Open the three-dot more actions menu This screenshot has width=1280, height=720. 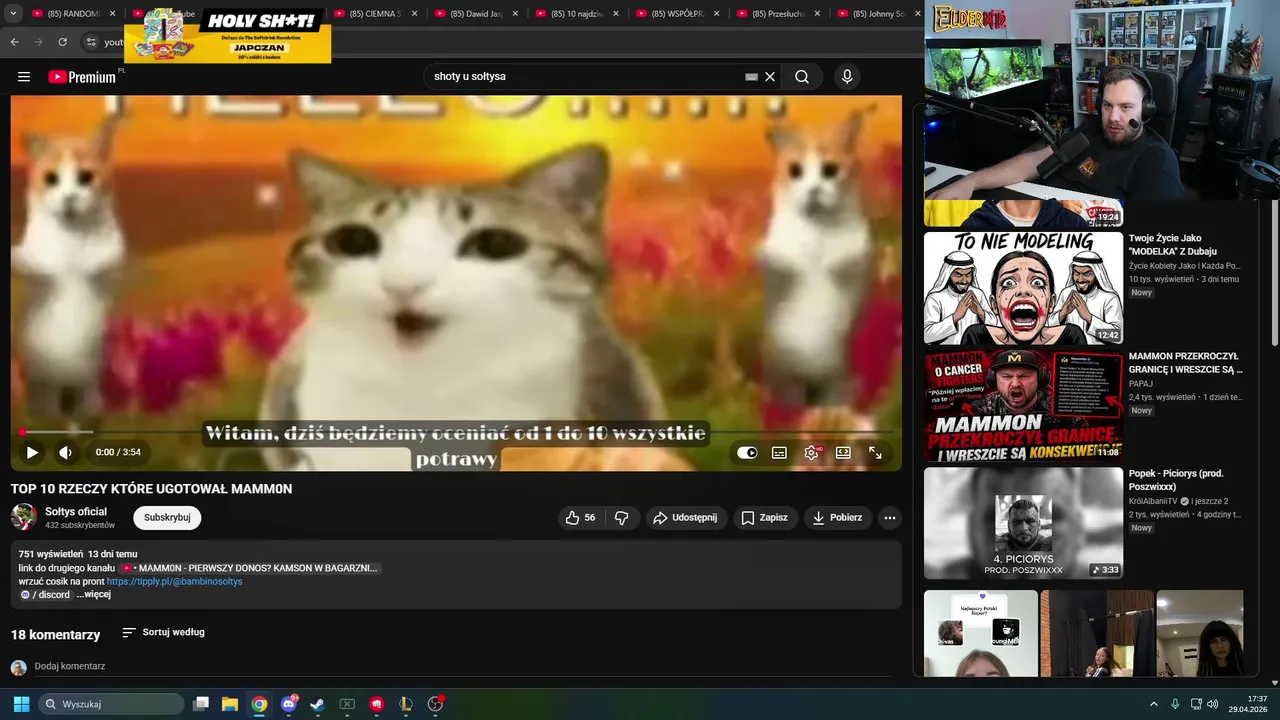tap(889, 517)
